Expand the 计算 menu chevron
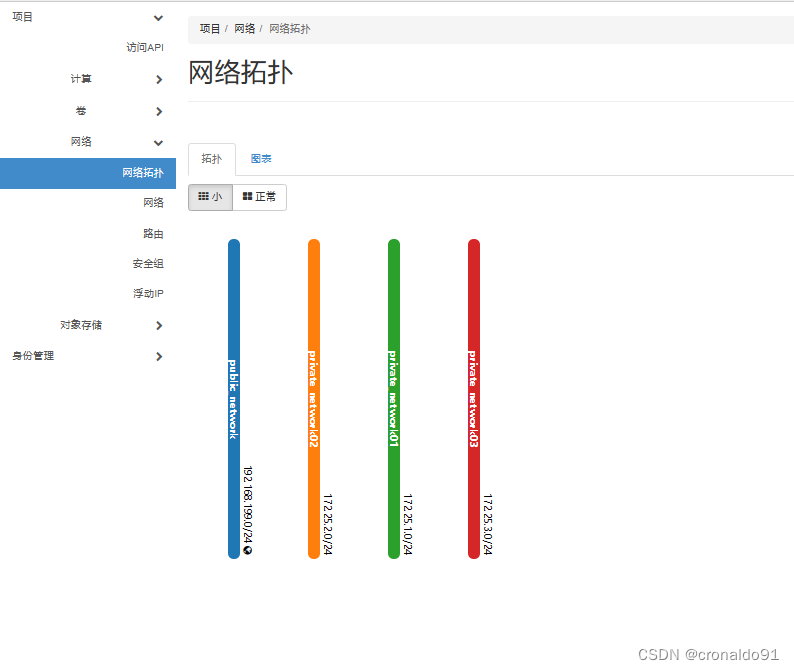 pos(159,80)
